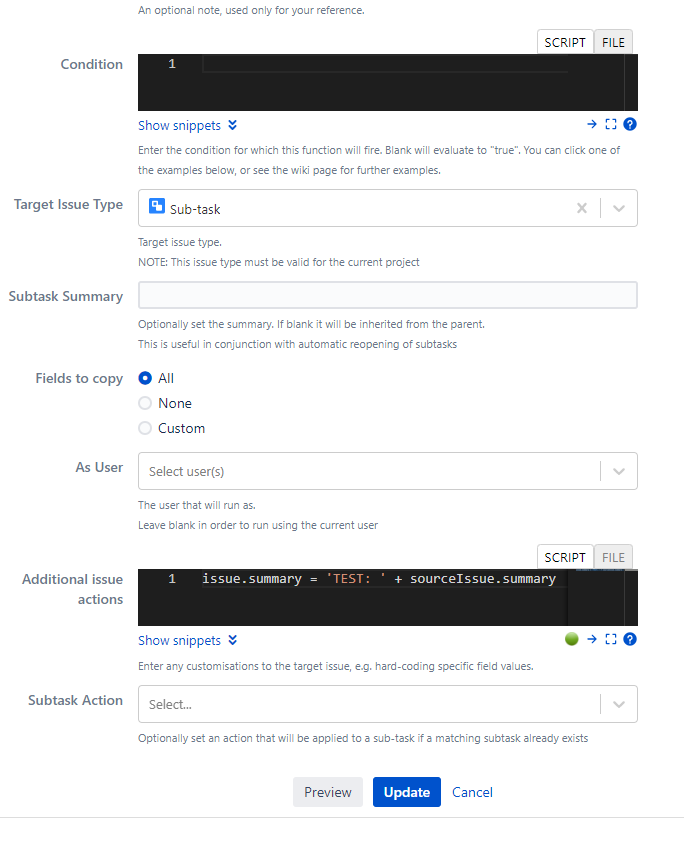Open the Subtask Action select menu
Image resolution: width=684 pixels, height=866 pixels.
pyautogui.click(x=618, y=703)
